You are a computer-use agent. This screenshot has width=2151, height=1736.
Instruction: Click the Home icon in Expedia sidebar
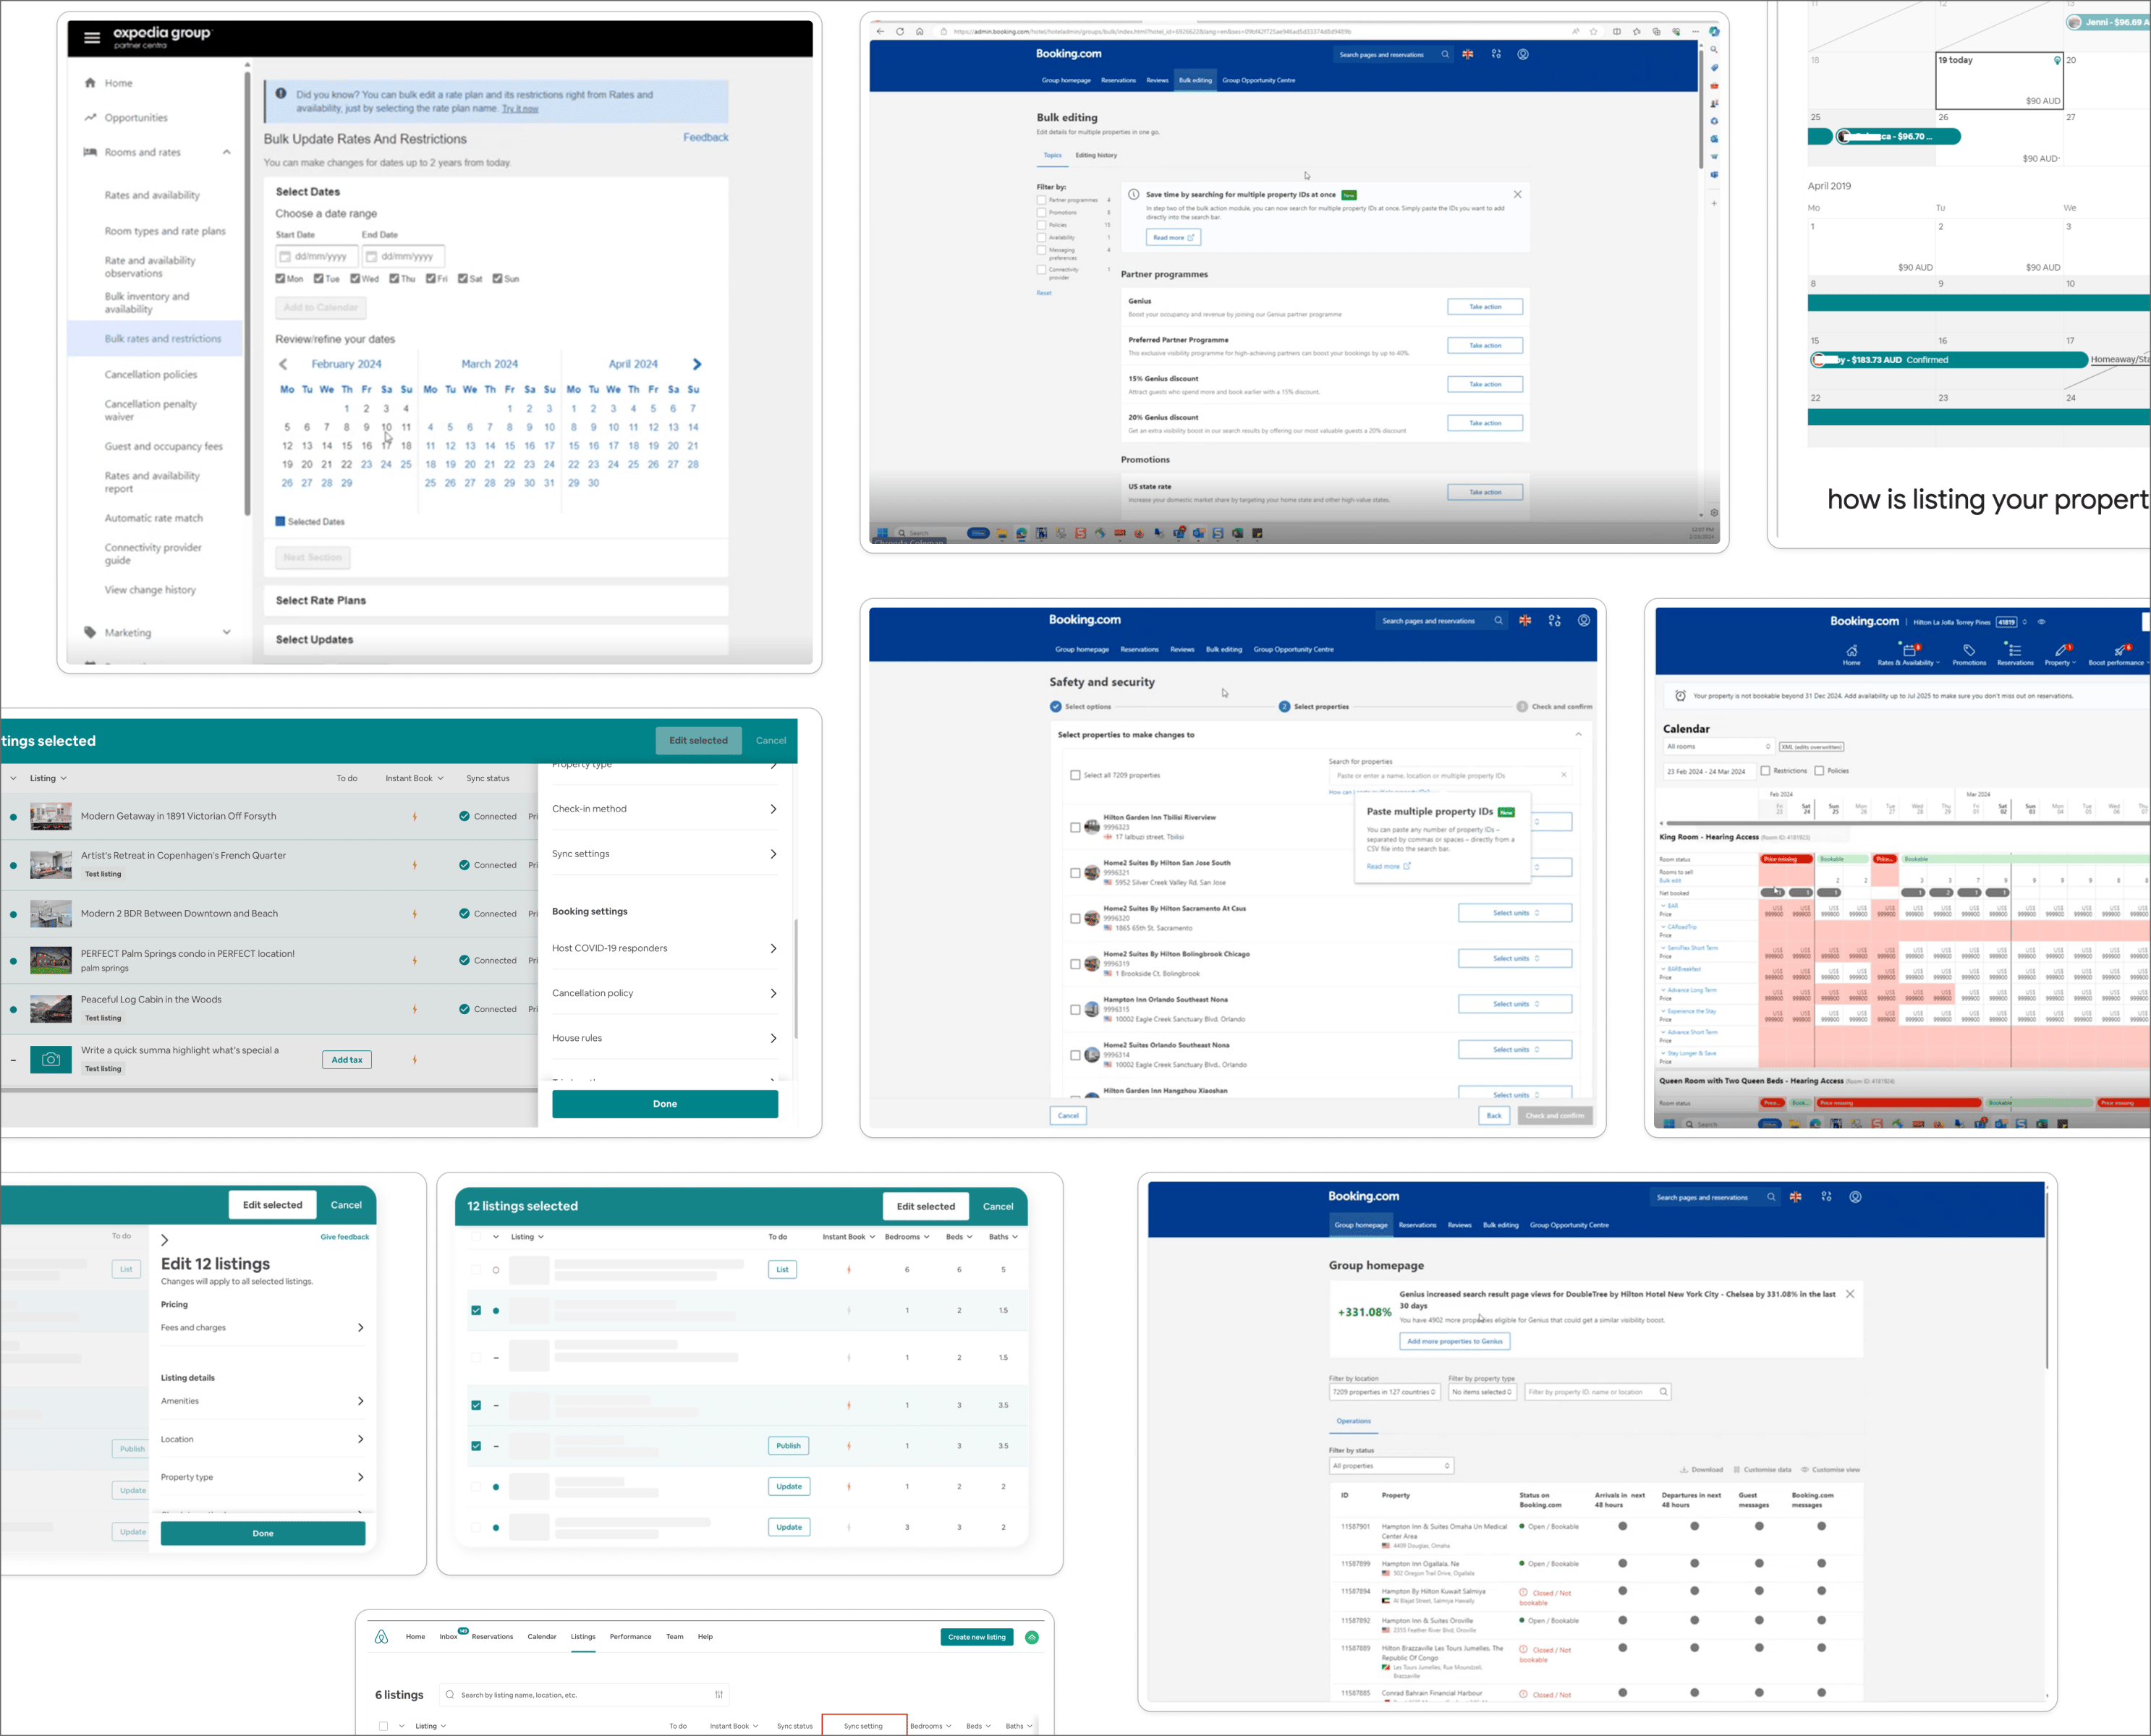click(91, 83)
